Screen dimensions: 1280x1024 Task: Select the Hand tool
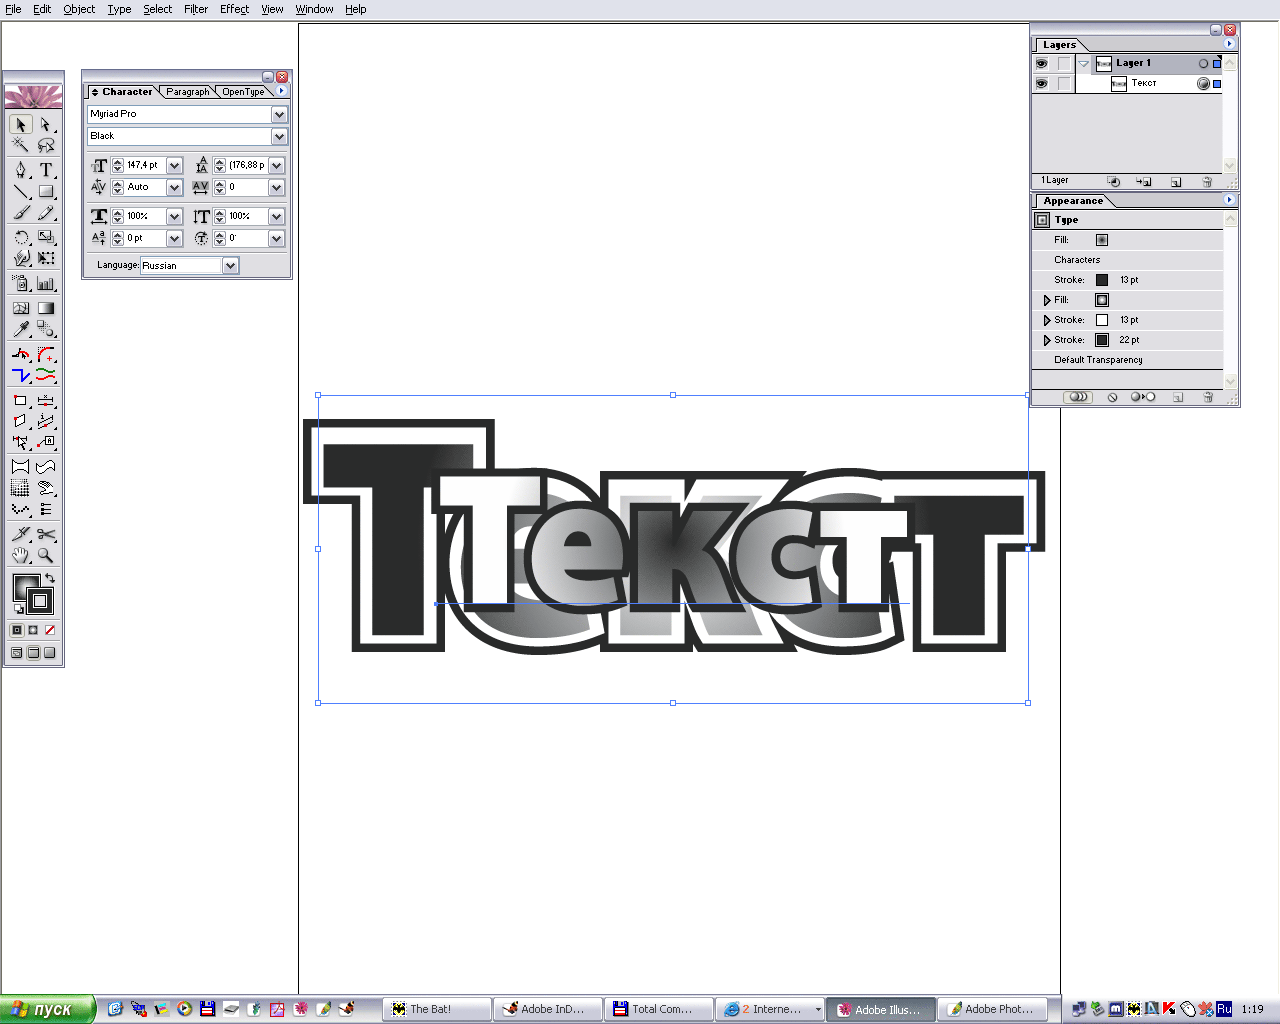click(x=21, y=555)
